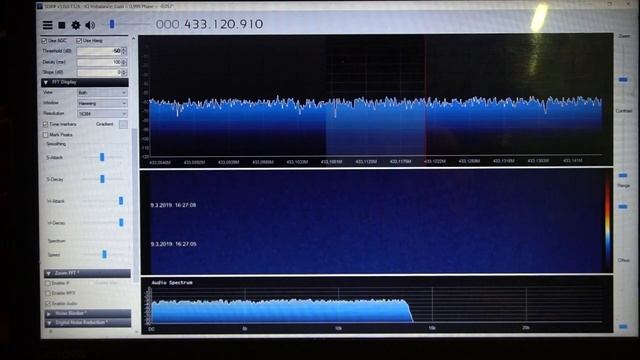Open the Window dropdown set to Hamming
This screenshot has width=640, height=360.
[102, 103]
